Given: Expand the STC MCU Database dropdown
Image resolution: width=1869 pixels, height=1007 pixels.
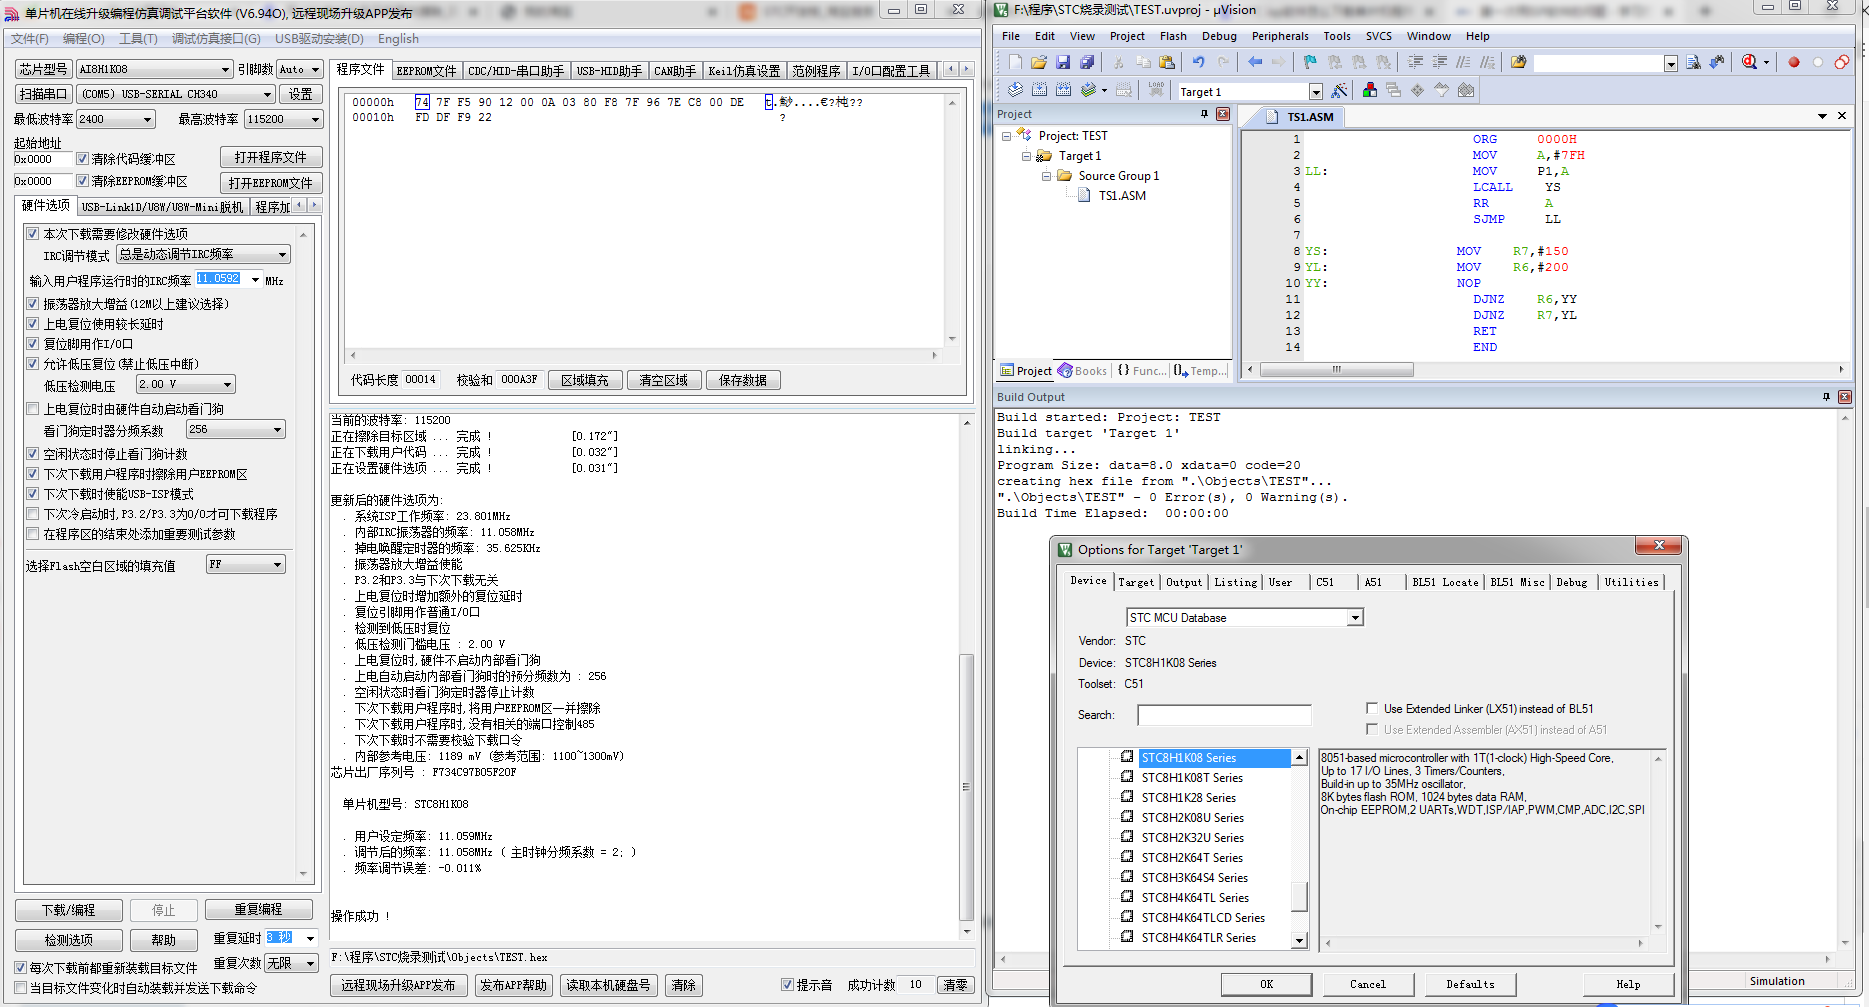Looking at the screenshot, I should (x=1355, y=618).
